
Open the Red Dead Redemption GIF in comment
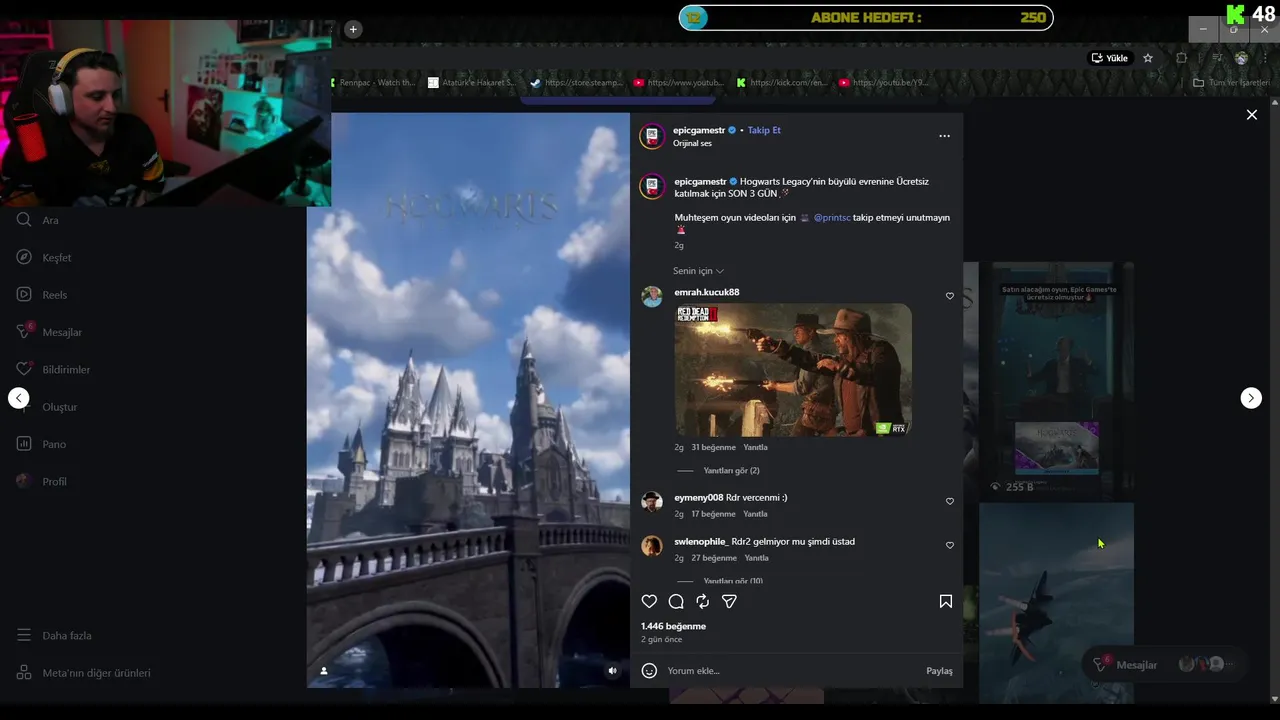pyautogui.click(x=793, y=370)
